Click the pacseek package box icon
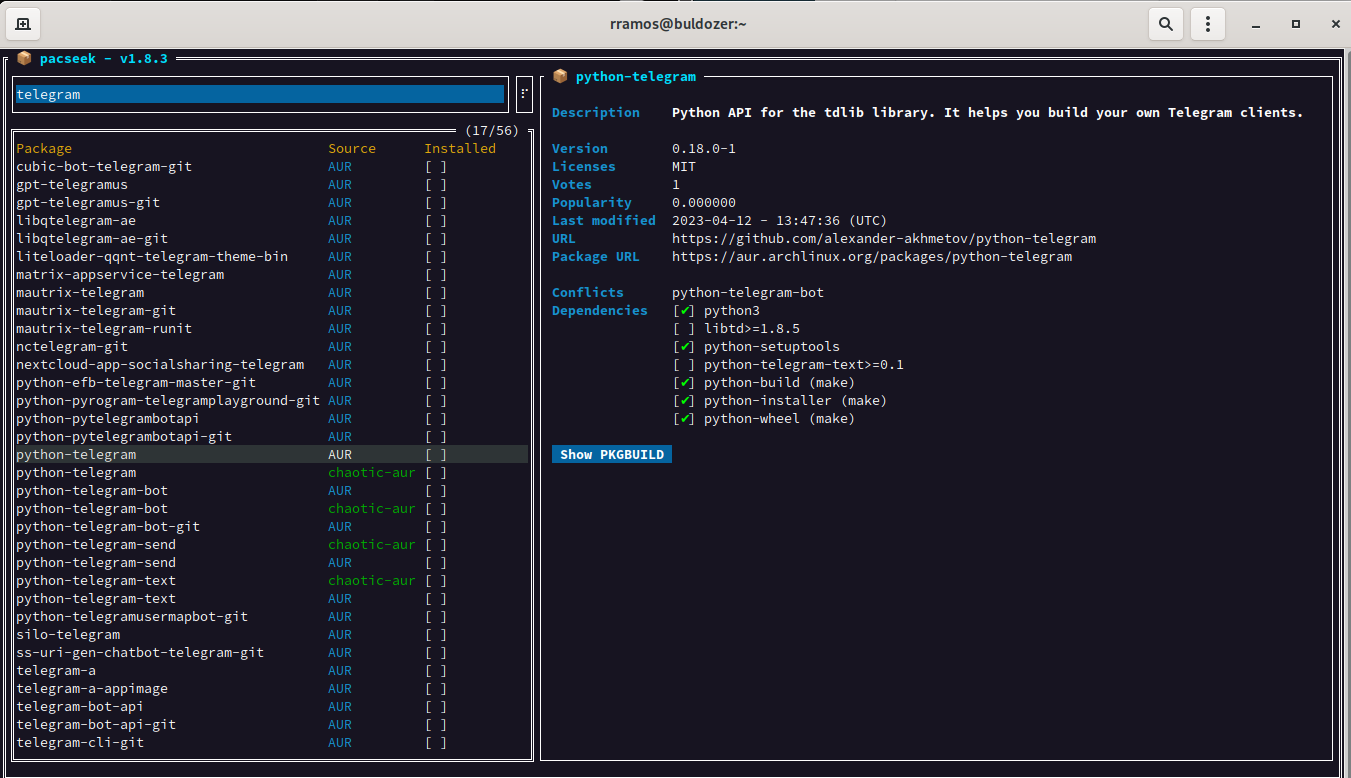1351x778 pixels. coord(24,58)
